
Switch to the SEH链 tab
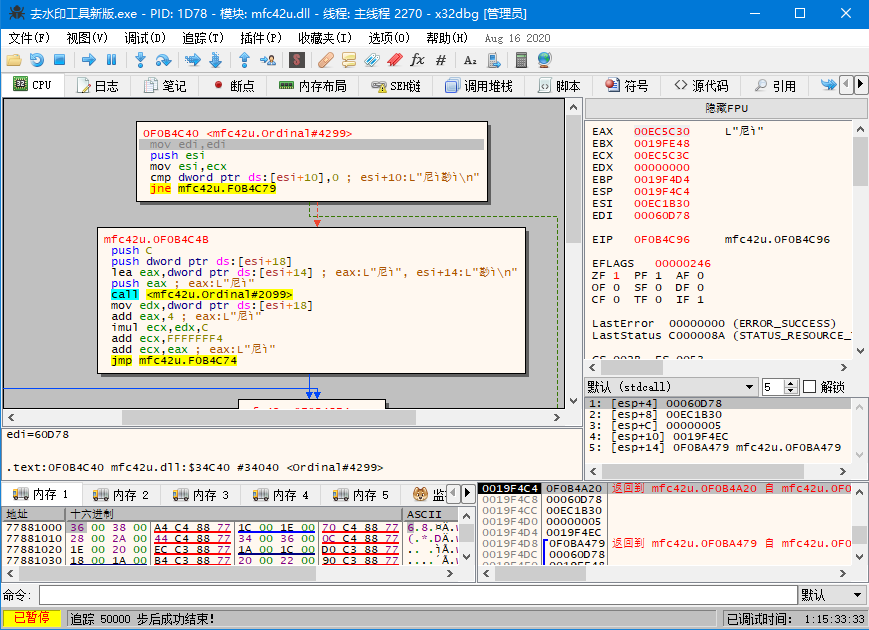tap(396, 86)
